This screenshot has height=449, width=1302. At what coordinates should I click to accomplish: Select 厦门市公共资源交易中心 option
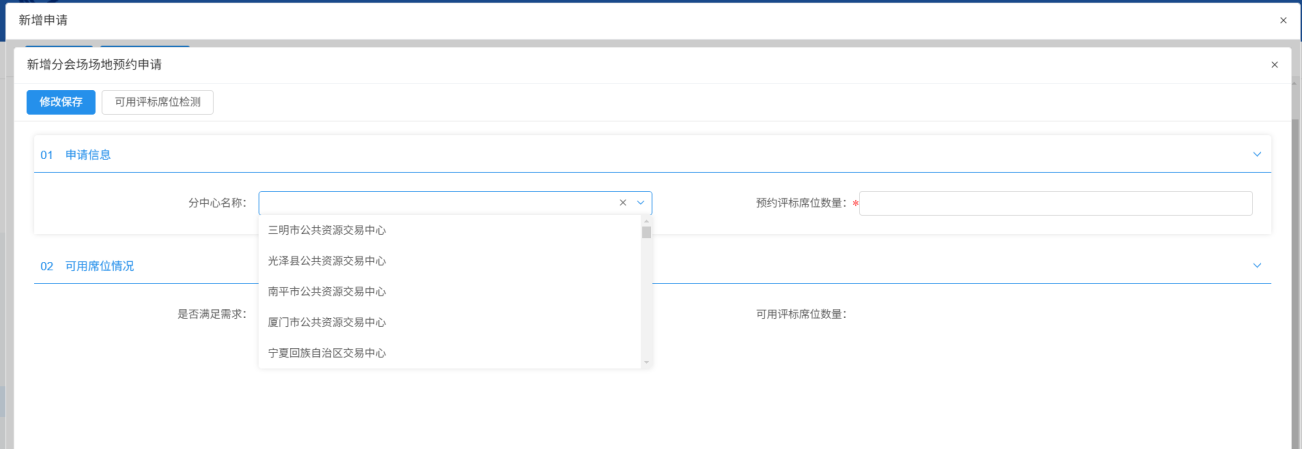click(327, 323)
